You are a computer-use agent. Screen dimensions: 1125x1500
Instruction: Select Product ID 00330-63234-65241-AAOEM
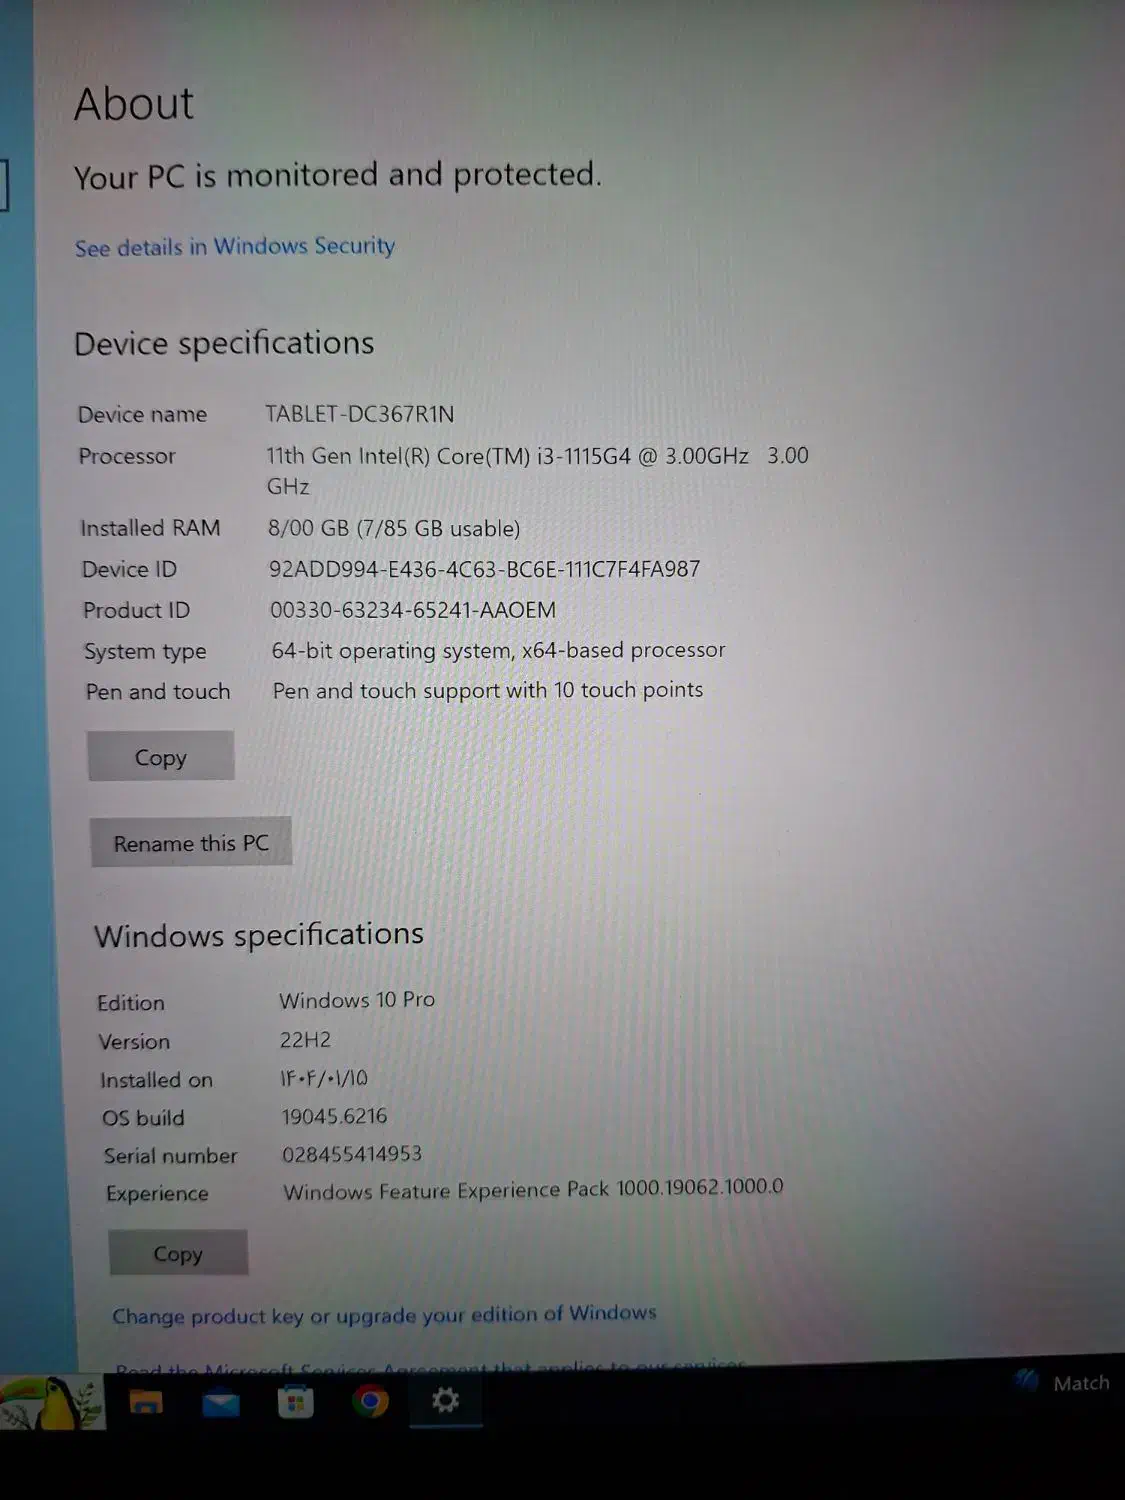[413, 610]
